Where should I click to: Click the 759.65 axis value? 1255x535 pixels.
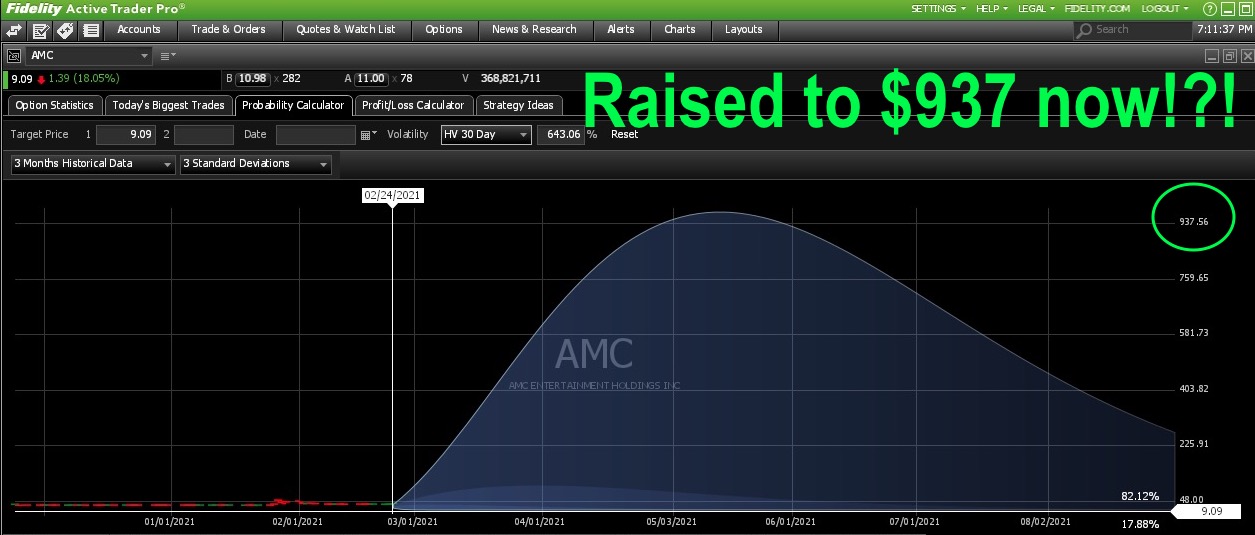pos(1194,278)
